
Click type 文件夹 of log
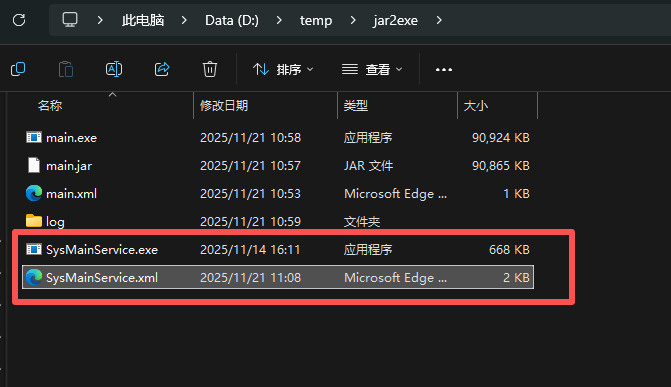coord(362,222)
